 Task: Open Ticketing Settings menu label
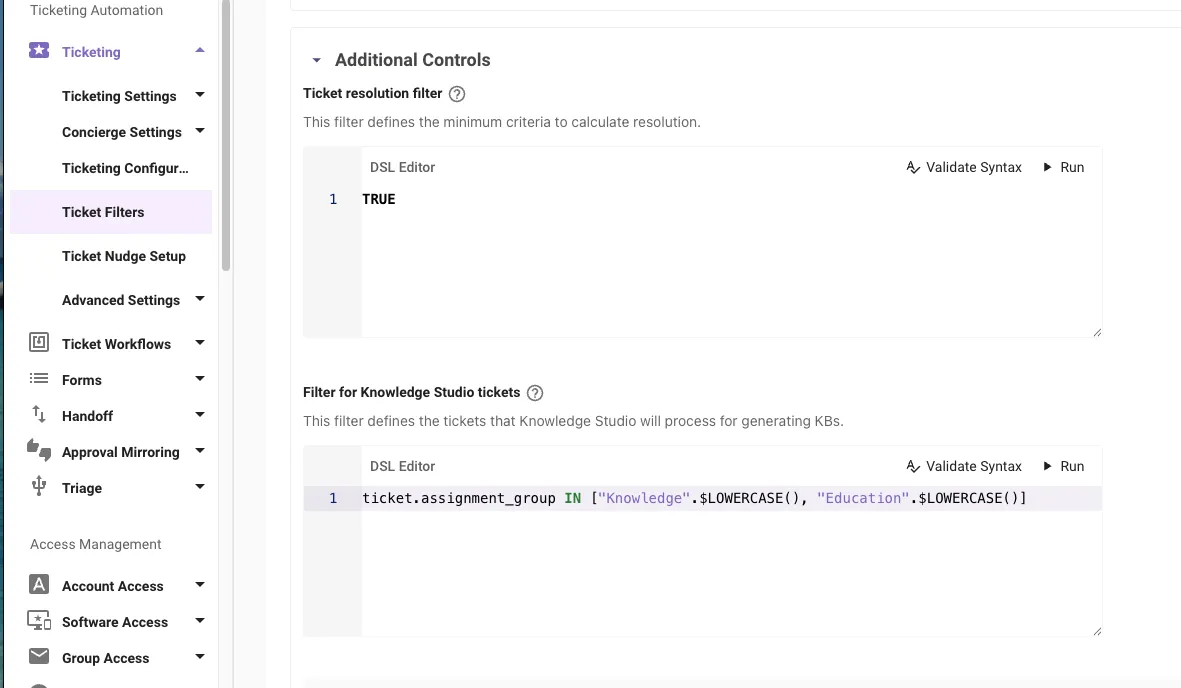(x=119, y=96)
